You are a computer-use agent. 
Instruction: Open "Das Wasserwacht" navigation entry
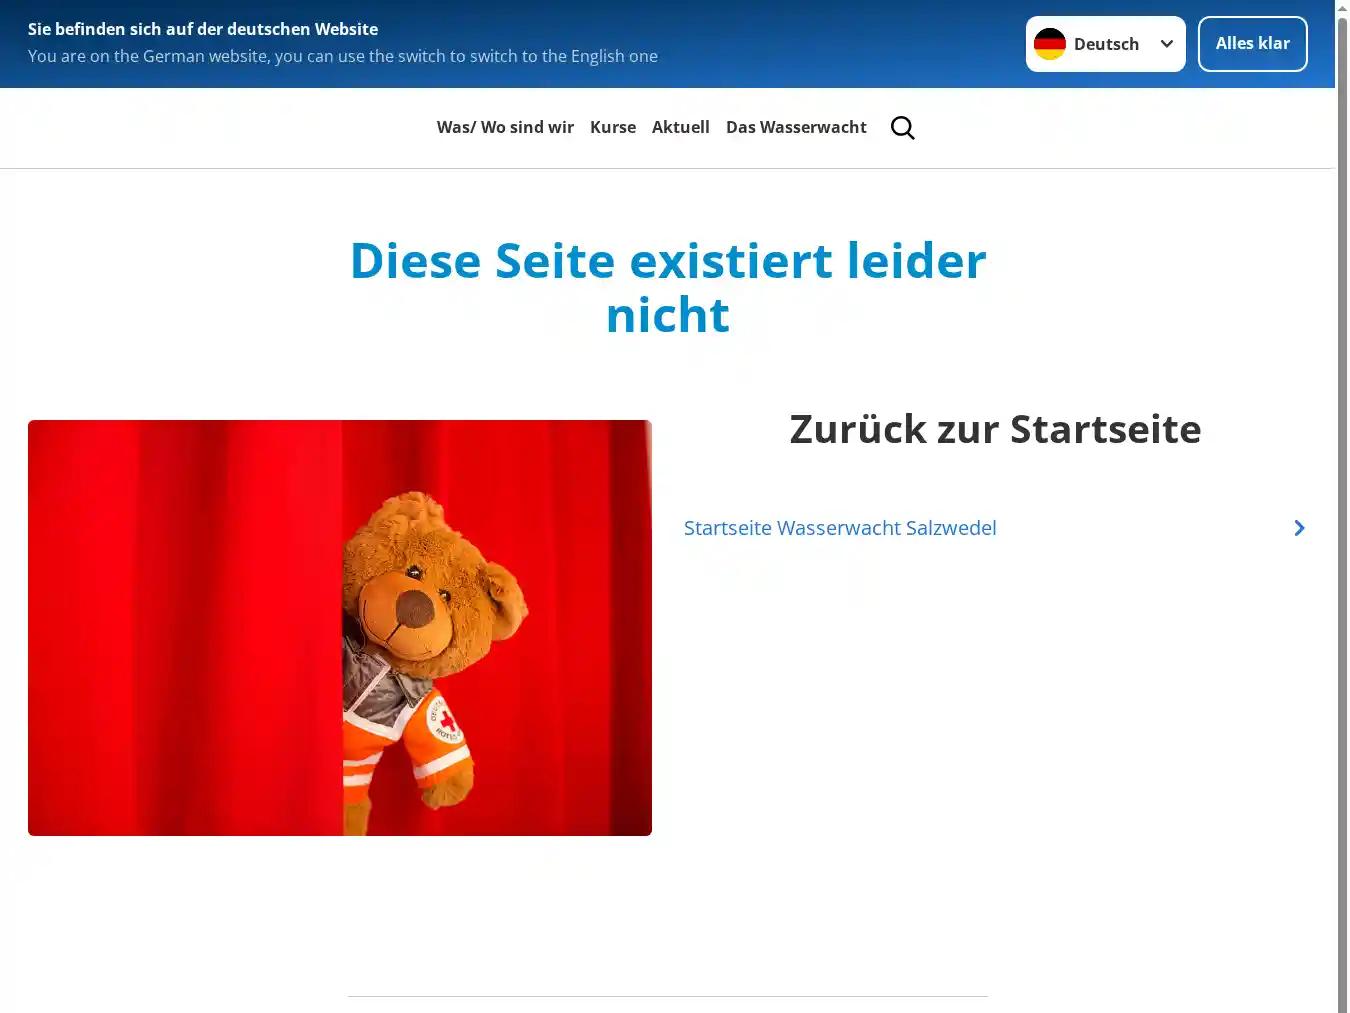click(796, 127)
